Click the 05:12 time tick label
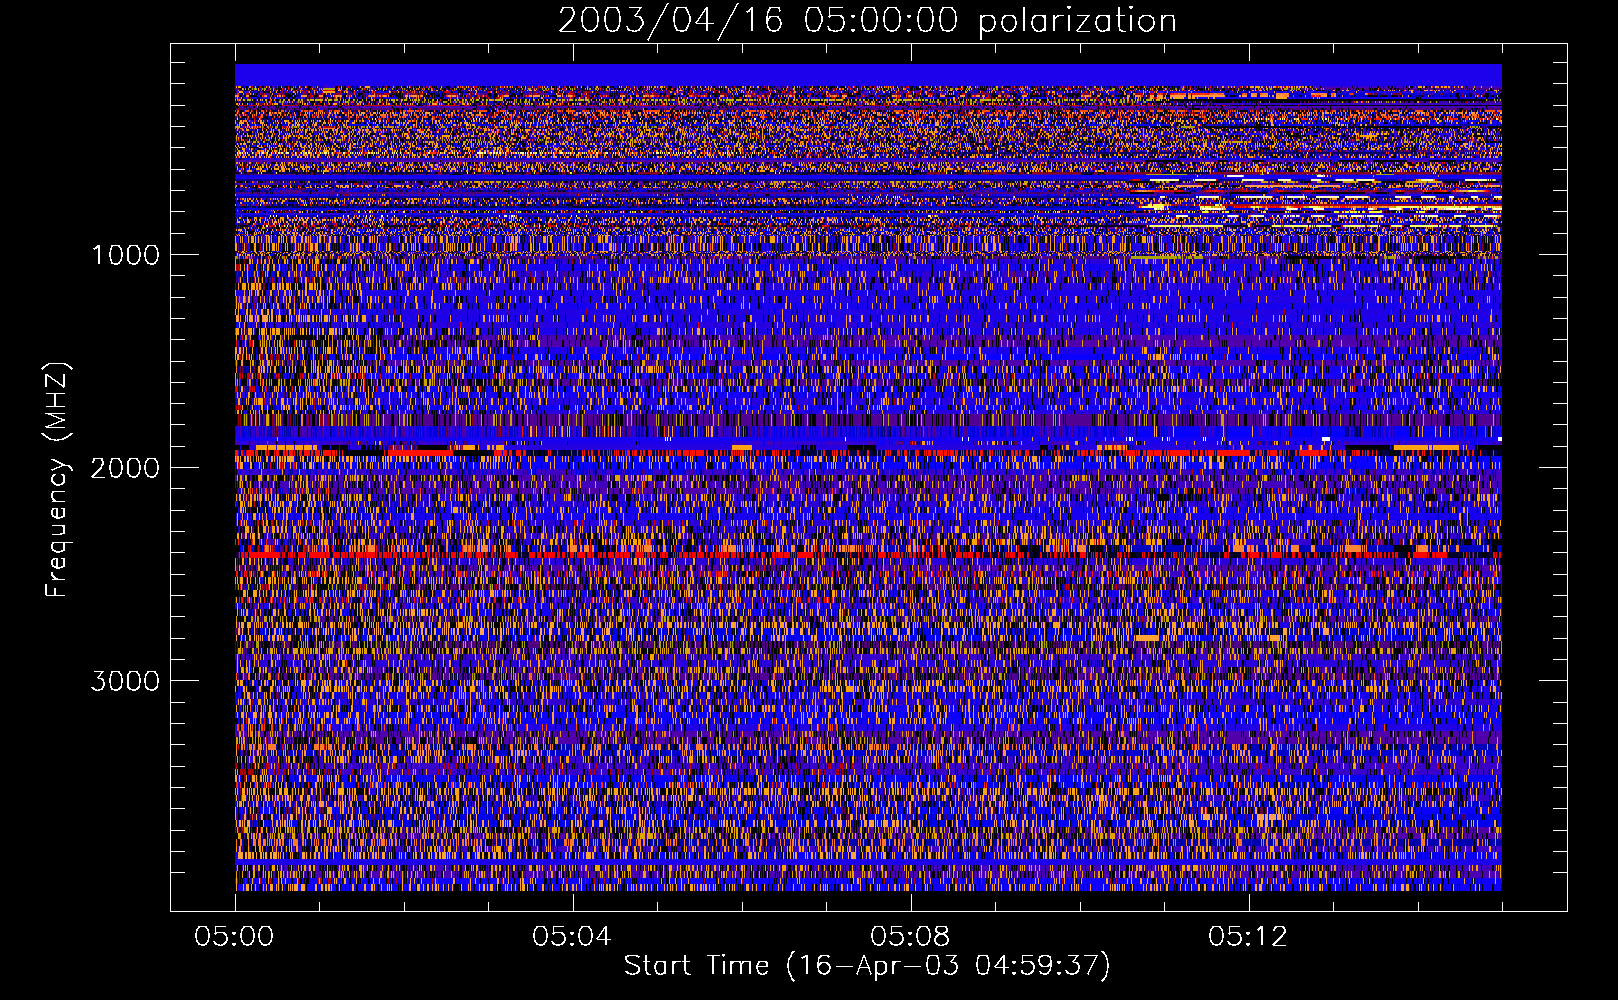This screenshot has height=1000, width=1618. tap(1248, 937)
